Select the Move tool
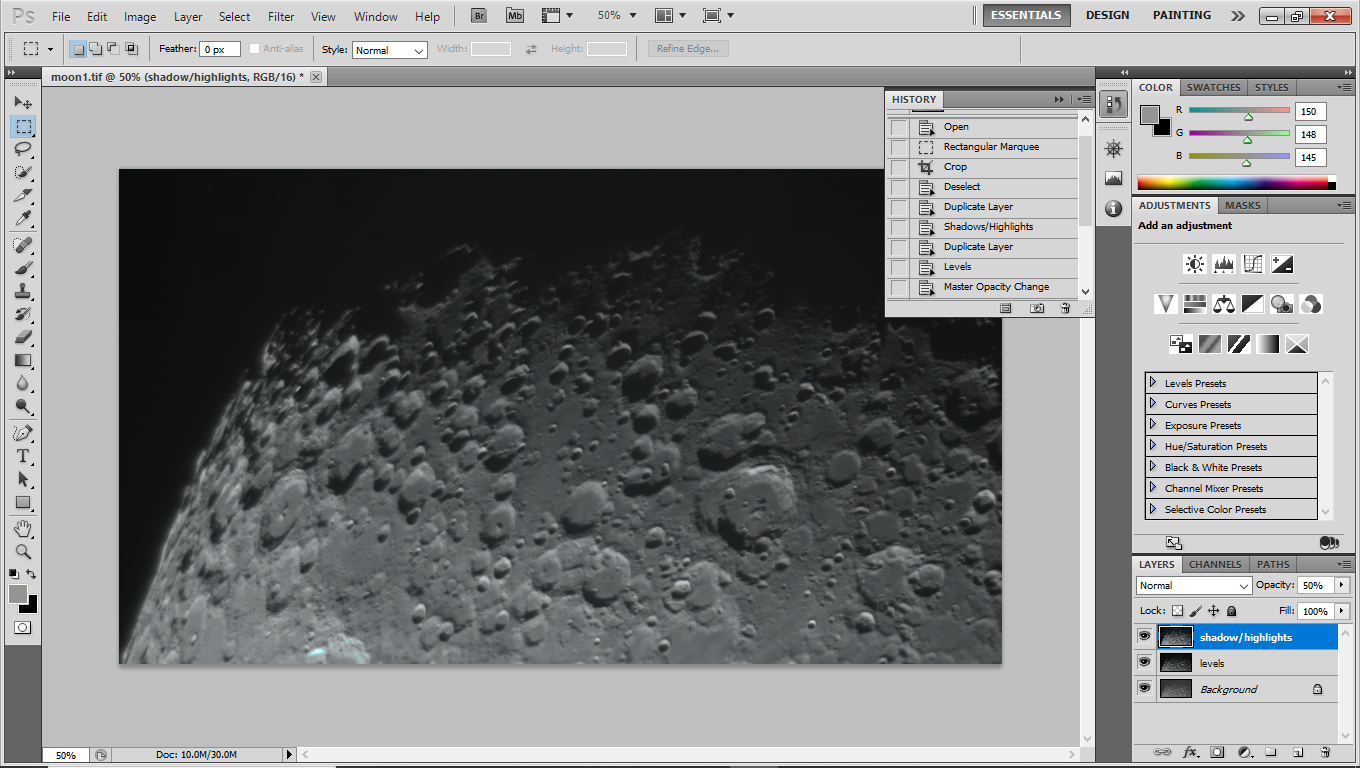The image size is (1360, 768). tap(23, 102)
